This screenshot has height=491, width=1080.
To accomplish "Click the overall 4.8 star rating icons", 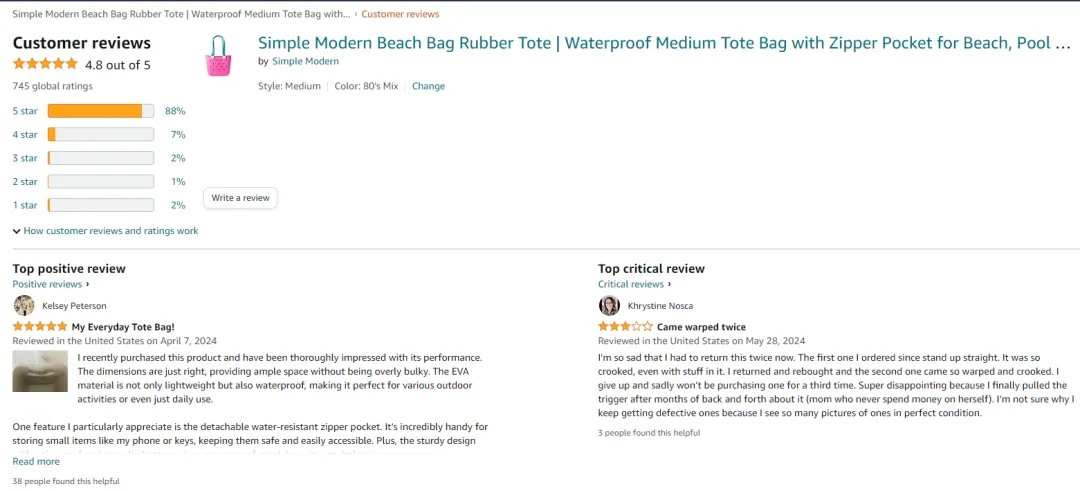I will click(x=45, y=65).
